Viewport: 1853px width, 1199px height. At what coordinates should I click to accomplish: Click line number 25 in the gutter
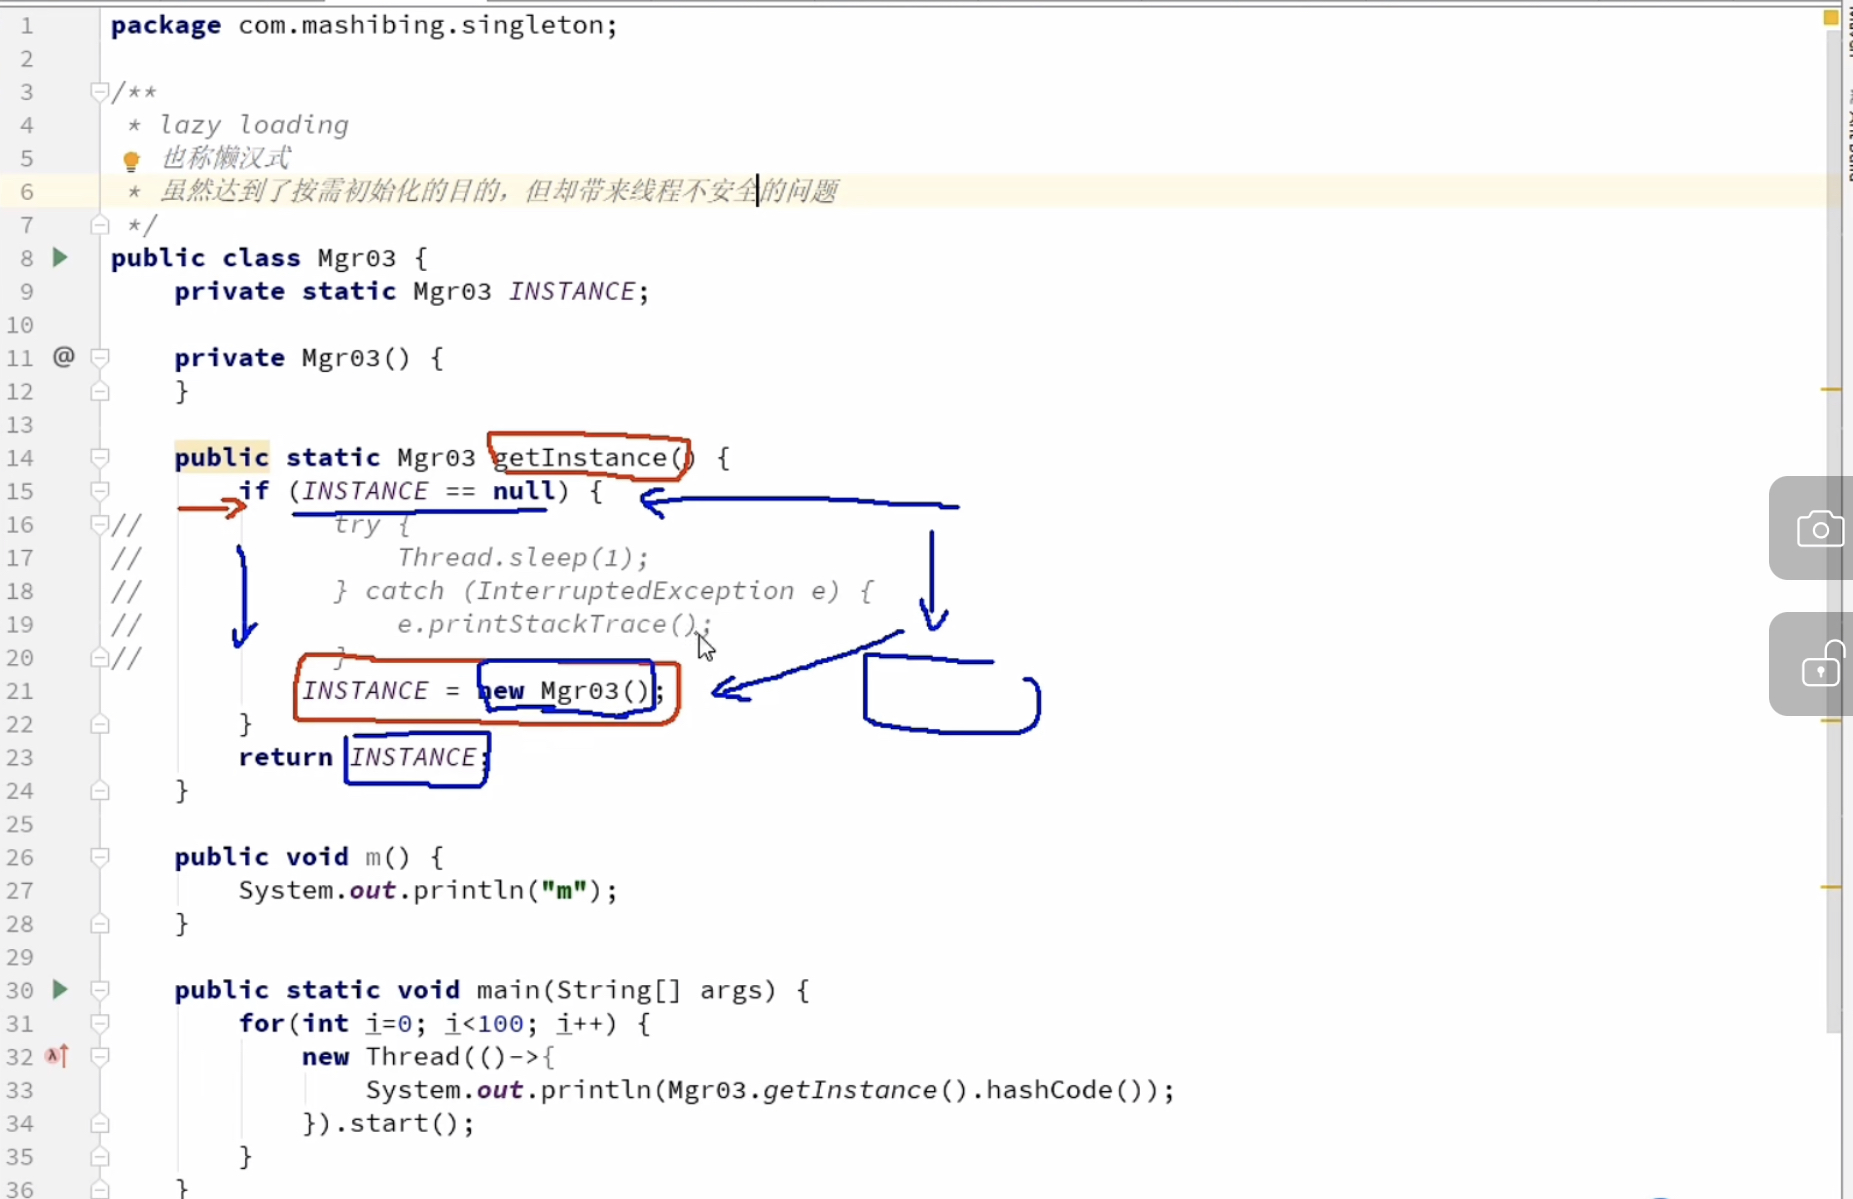(x=20, y=824)
